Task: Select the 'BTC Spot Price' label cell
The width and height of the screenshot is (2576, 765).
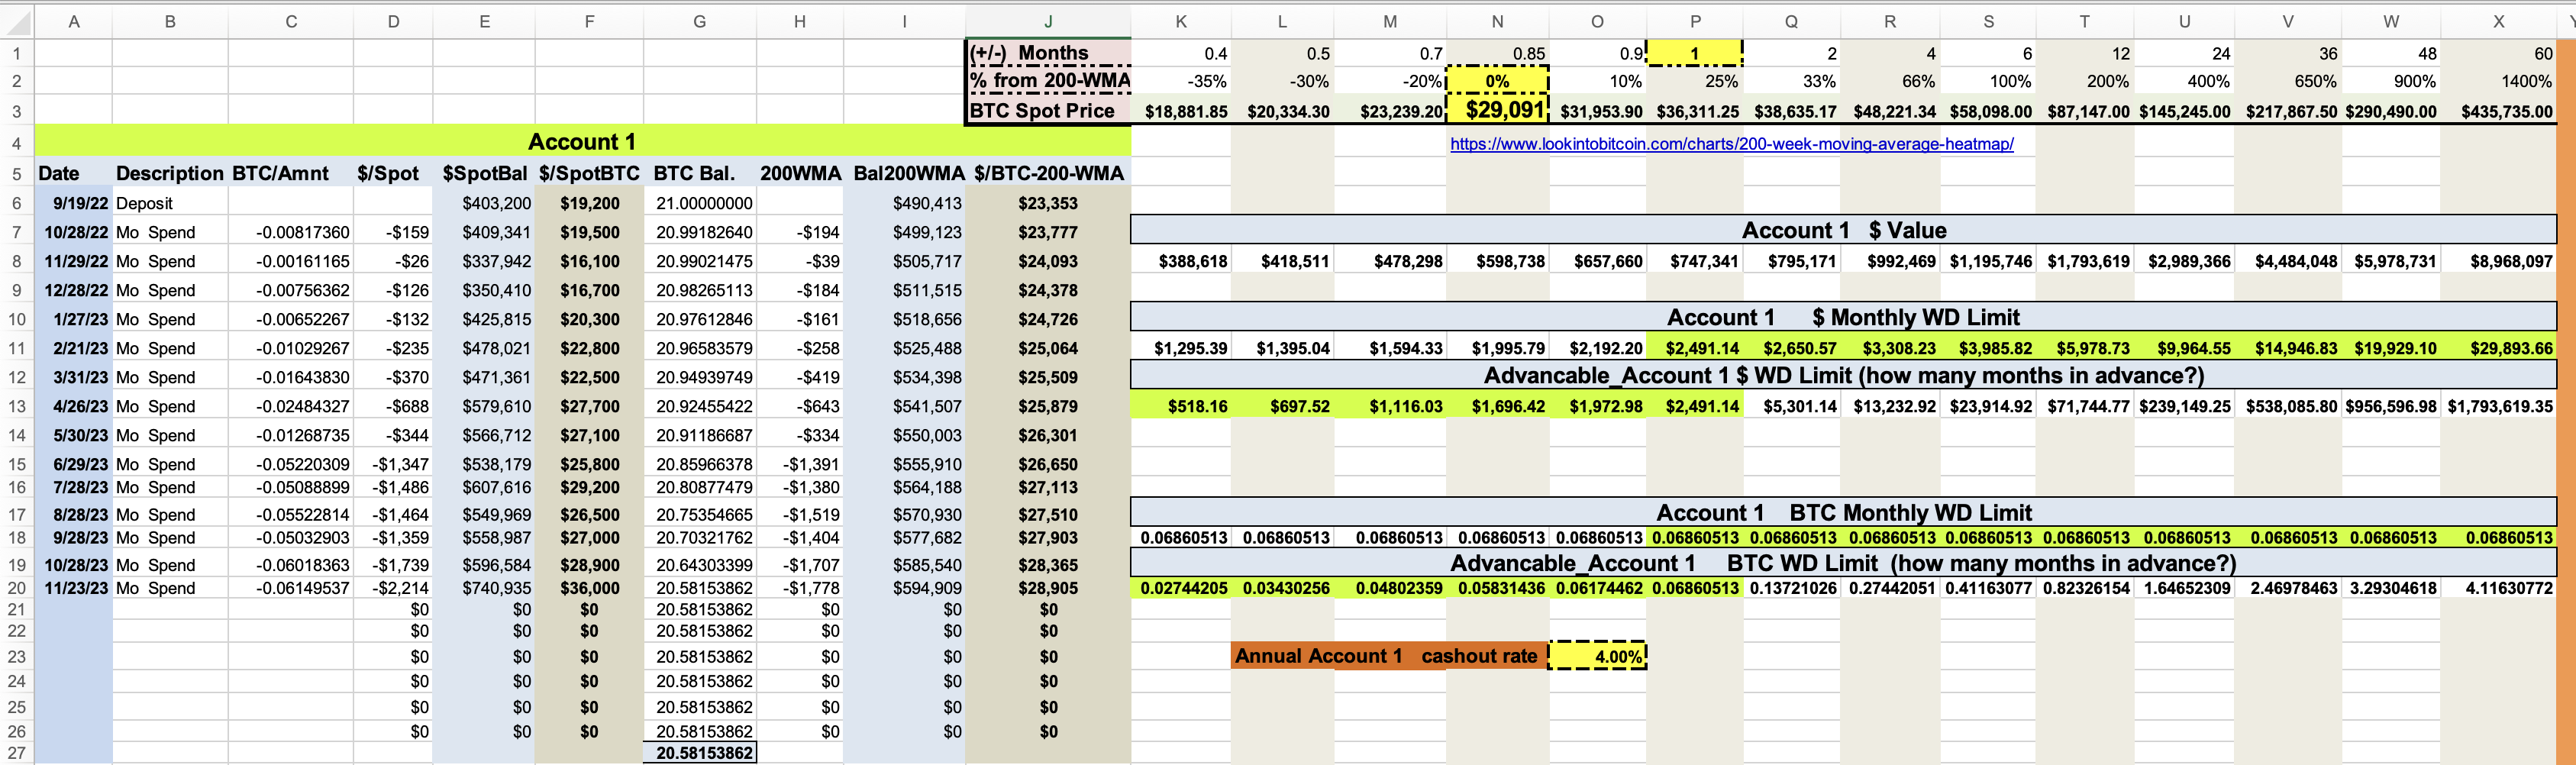Action: pyautogui.click(x=1048, y=110)
